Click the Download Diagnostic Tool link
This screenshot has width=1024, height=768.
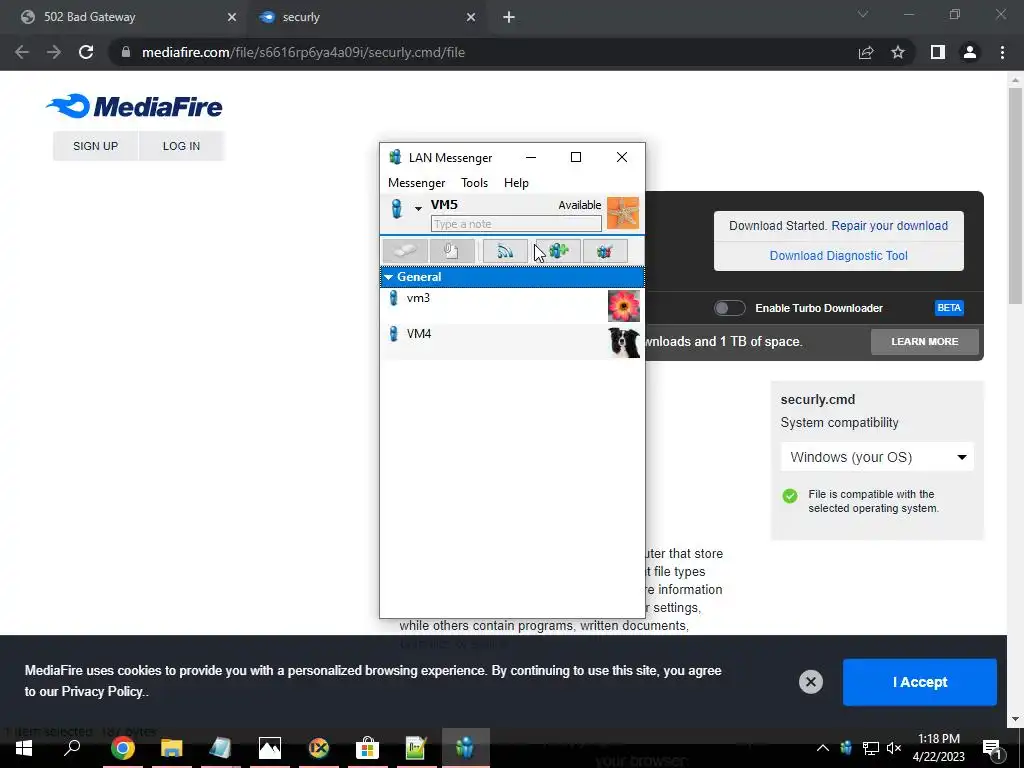pyautogui.click(x=839, y=256)
